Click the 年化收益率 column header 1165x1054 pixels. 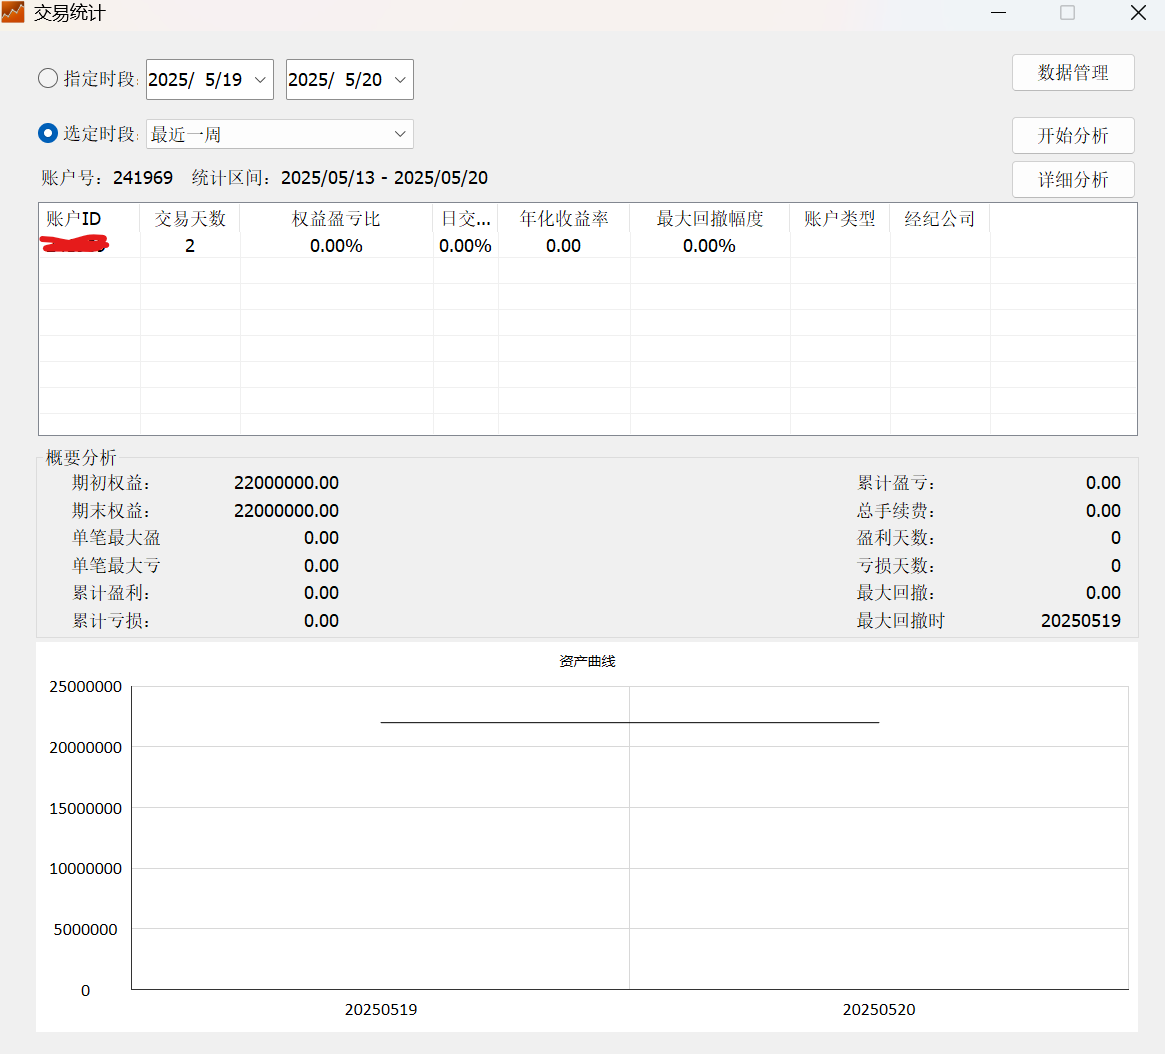pos(564,219)
